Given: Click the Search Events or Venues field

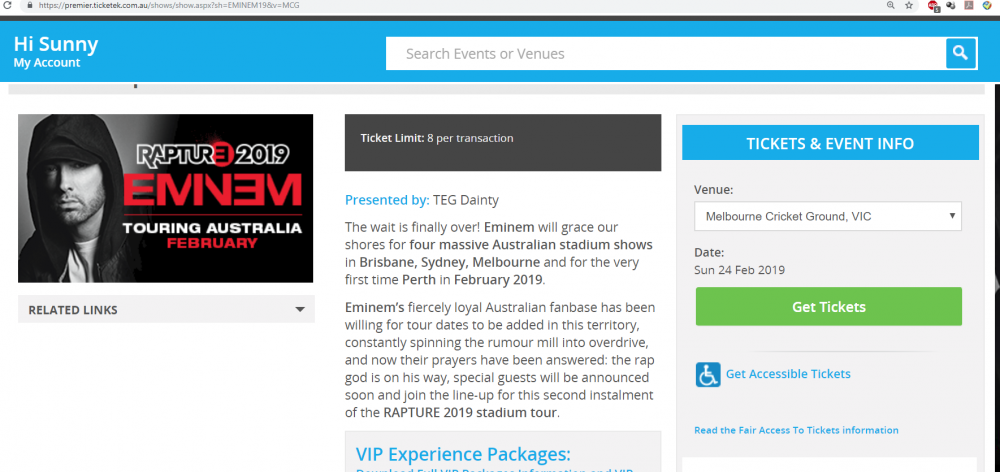Looking at the screenshot, I should (x=665, y=54).
